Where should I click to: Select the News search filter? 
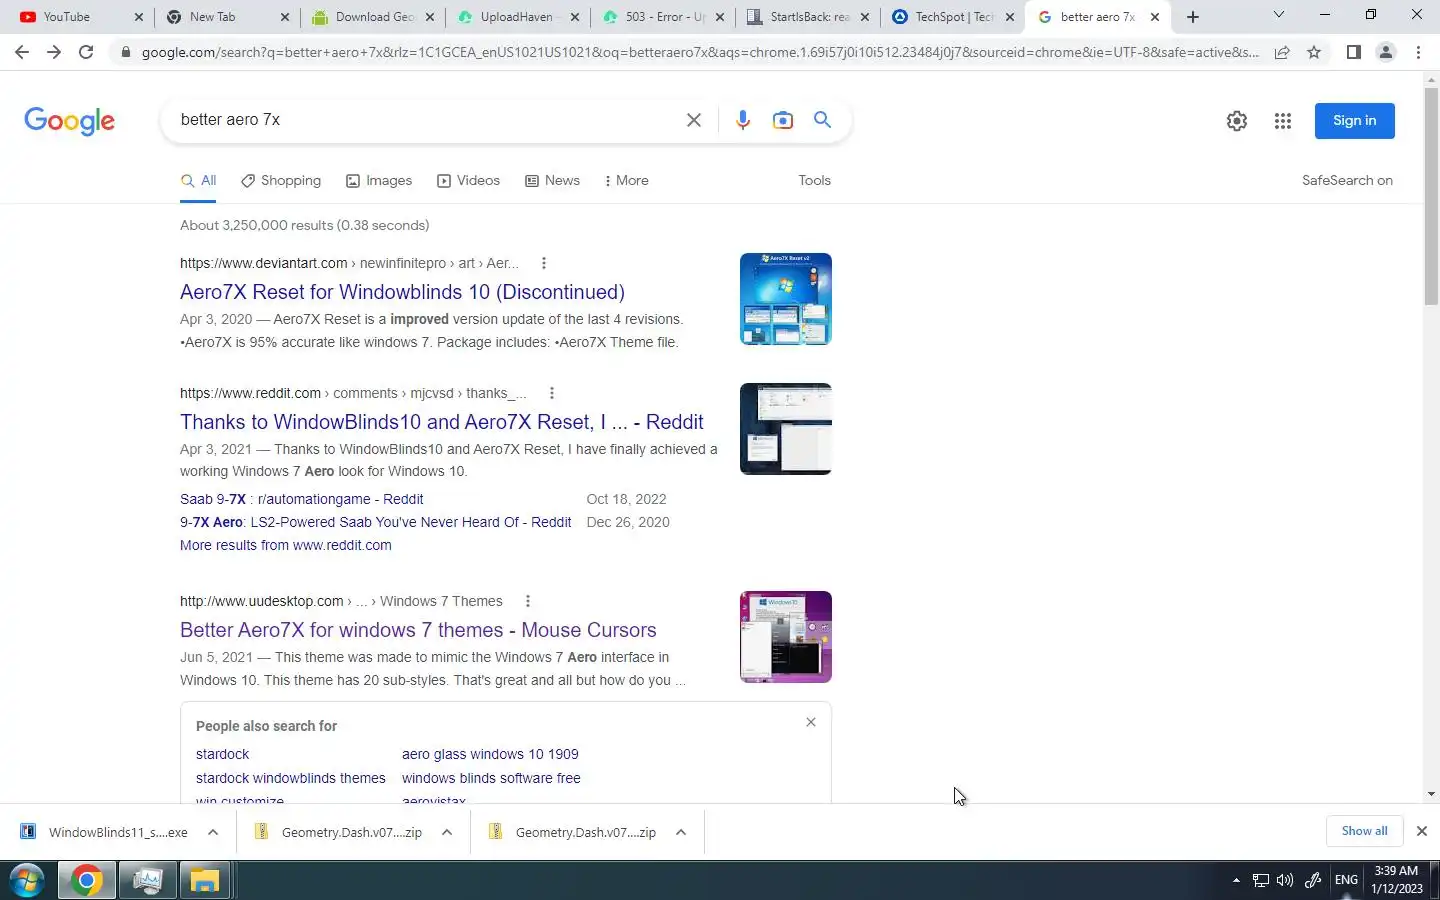point(552,181)
